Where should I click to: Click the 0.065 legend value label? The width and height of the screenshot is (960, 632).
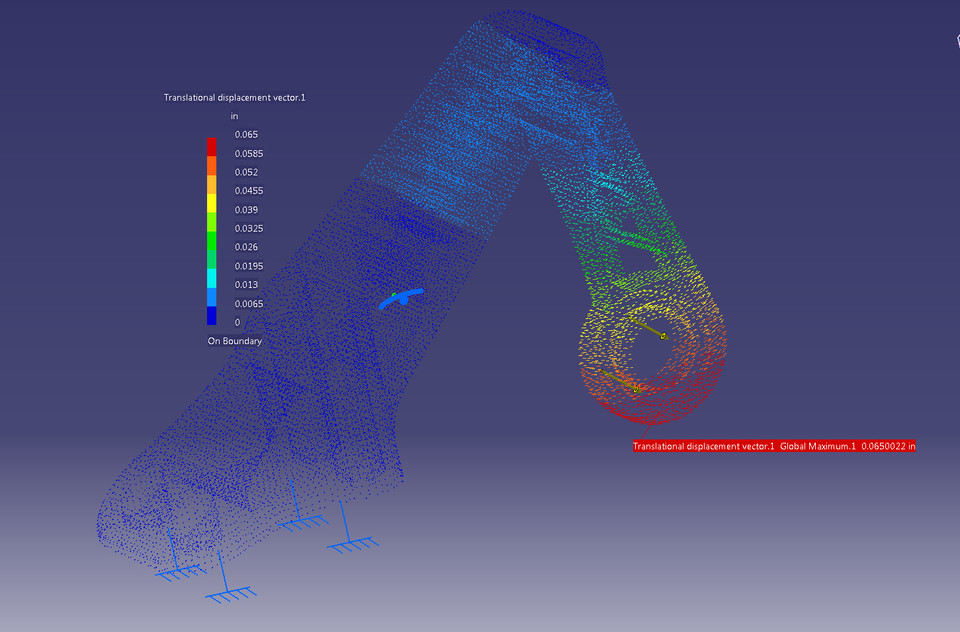(245, 134)
